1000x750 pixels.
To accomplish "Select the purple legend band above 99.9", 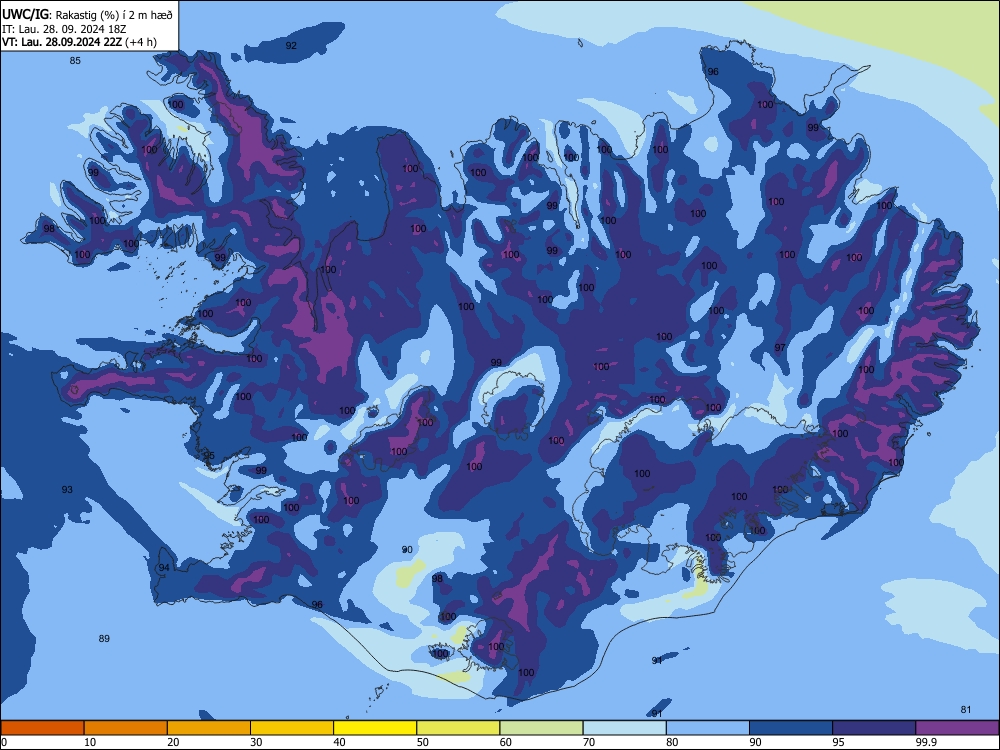I will click(957, 728).
